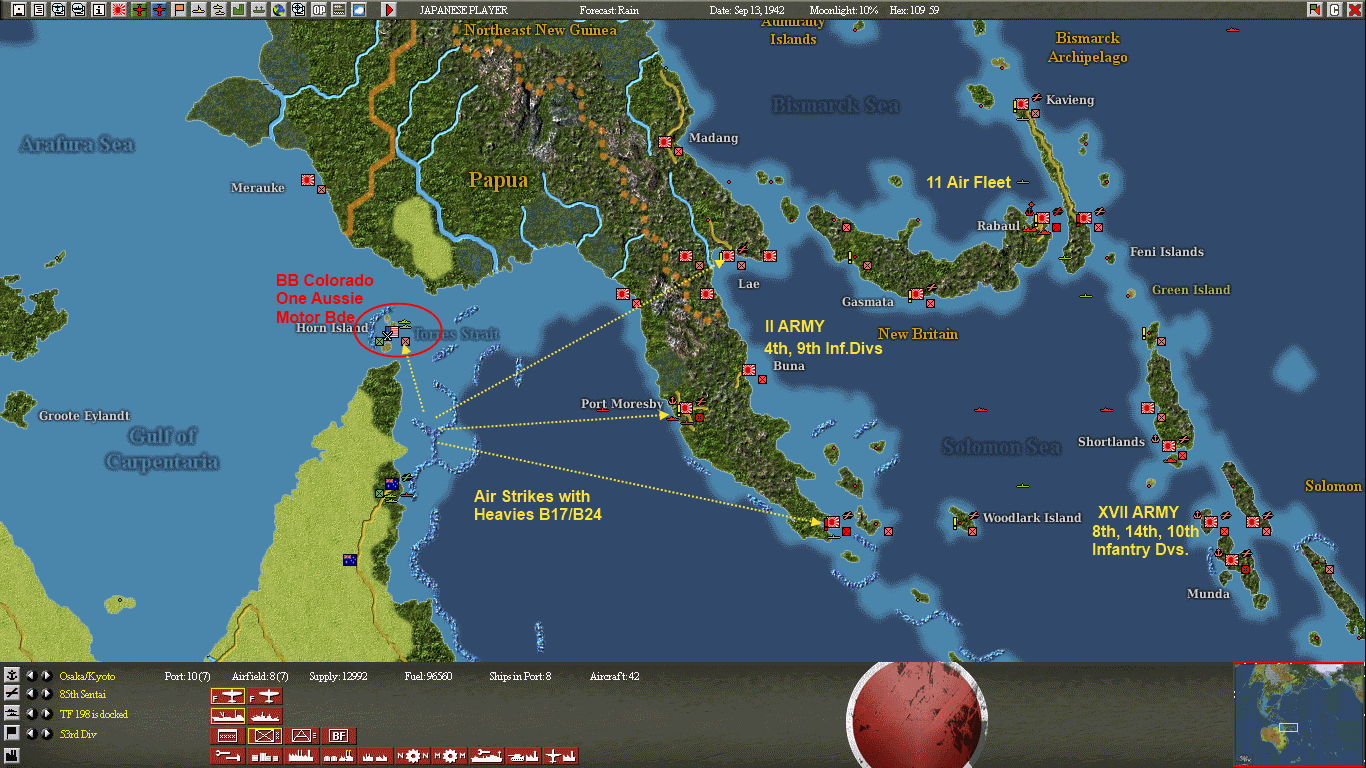Go to air group after 85th Sentai
The height and width of the screenshot is (768, 1366).
pyautogui.click(x=47, y=694)
